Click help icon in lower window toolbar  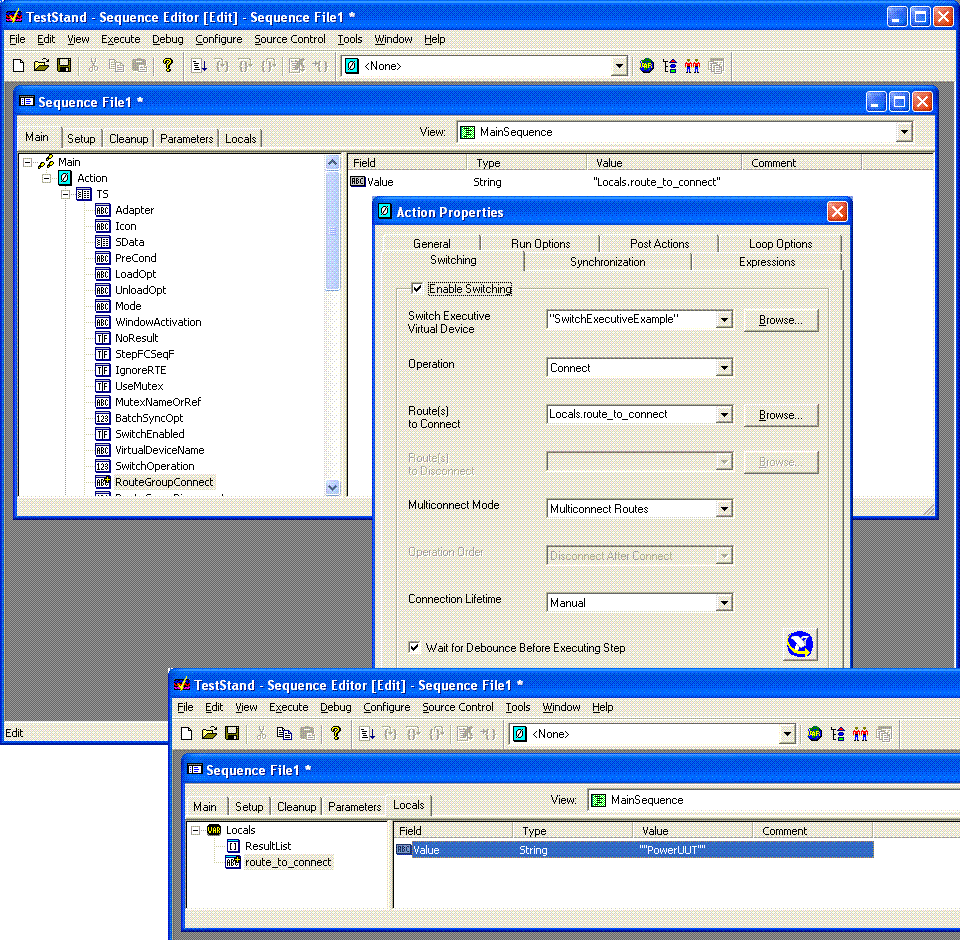[336, 733]
